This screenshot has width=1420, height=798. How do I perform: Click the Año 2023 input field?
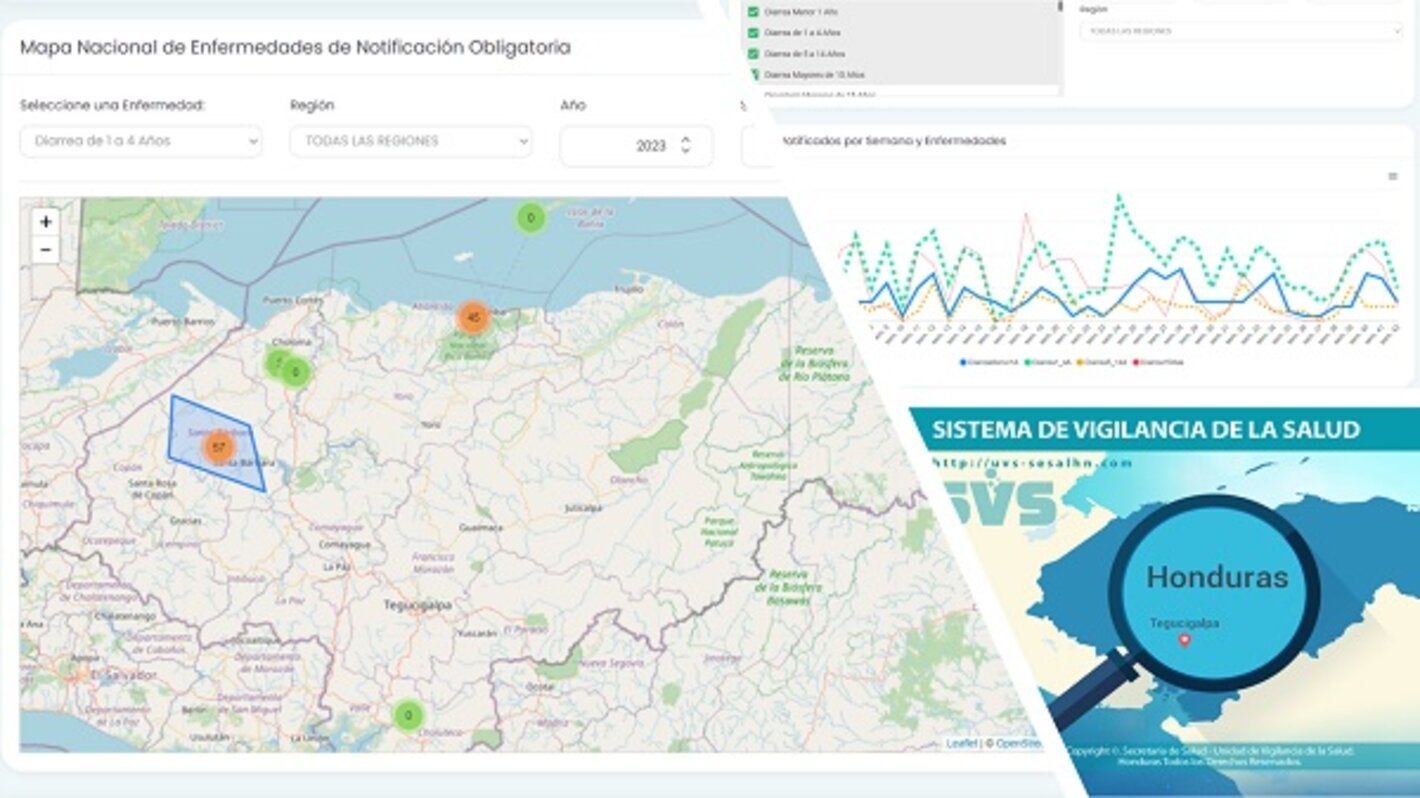pos(625,146)
